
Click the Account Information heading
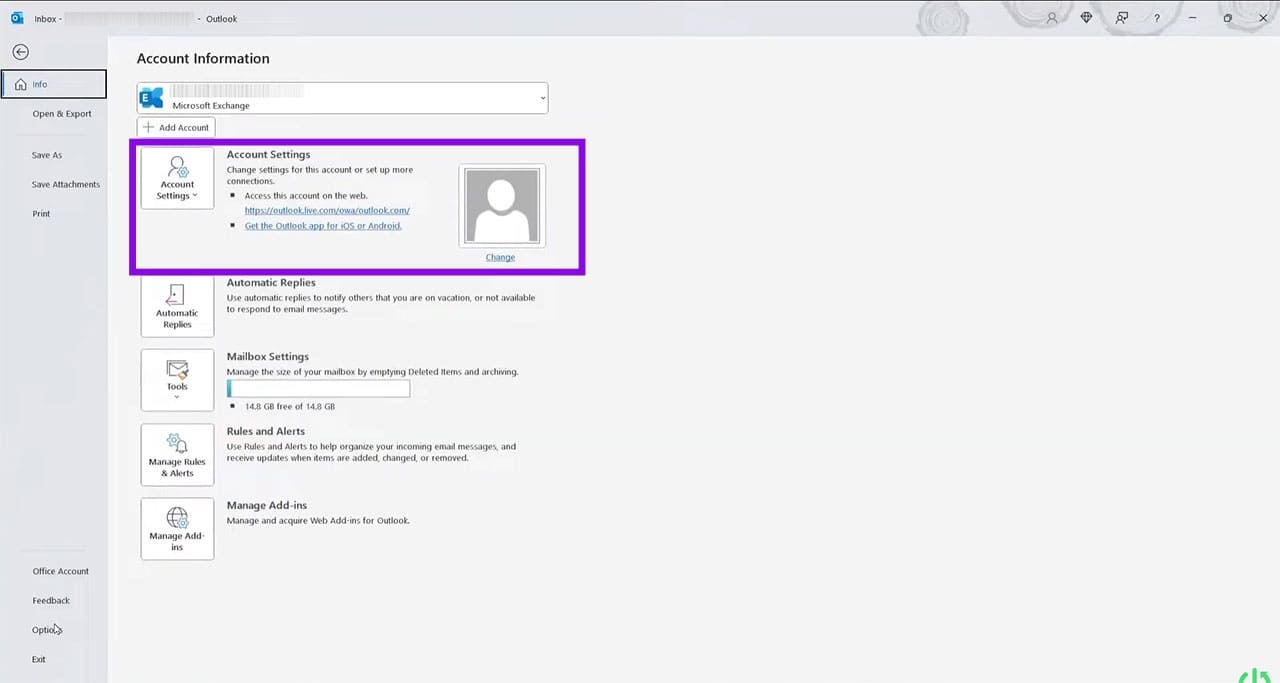click(x=203, y=59)
